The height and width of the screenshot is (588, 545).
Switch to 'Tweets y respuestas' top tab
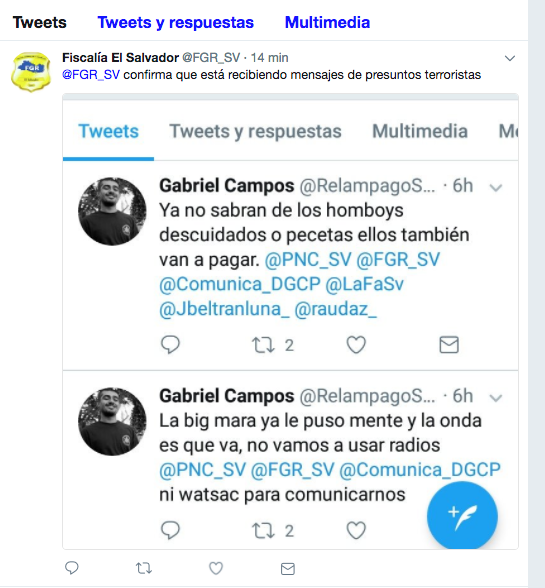point(176,22)
